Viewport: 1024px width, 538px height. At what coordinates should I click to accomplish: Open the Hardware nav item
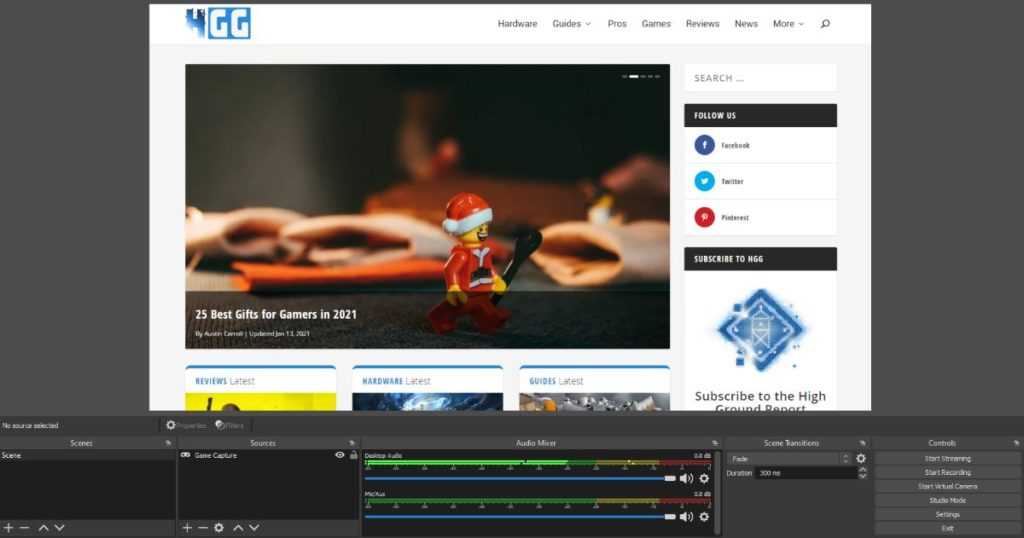517,24
